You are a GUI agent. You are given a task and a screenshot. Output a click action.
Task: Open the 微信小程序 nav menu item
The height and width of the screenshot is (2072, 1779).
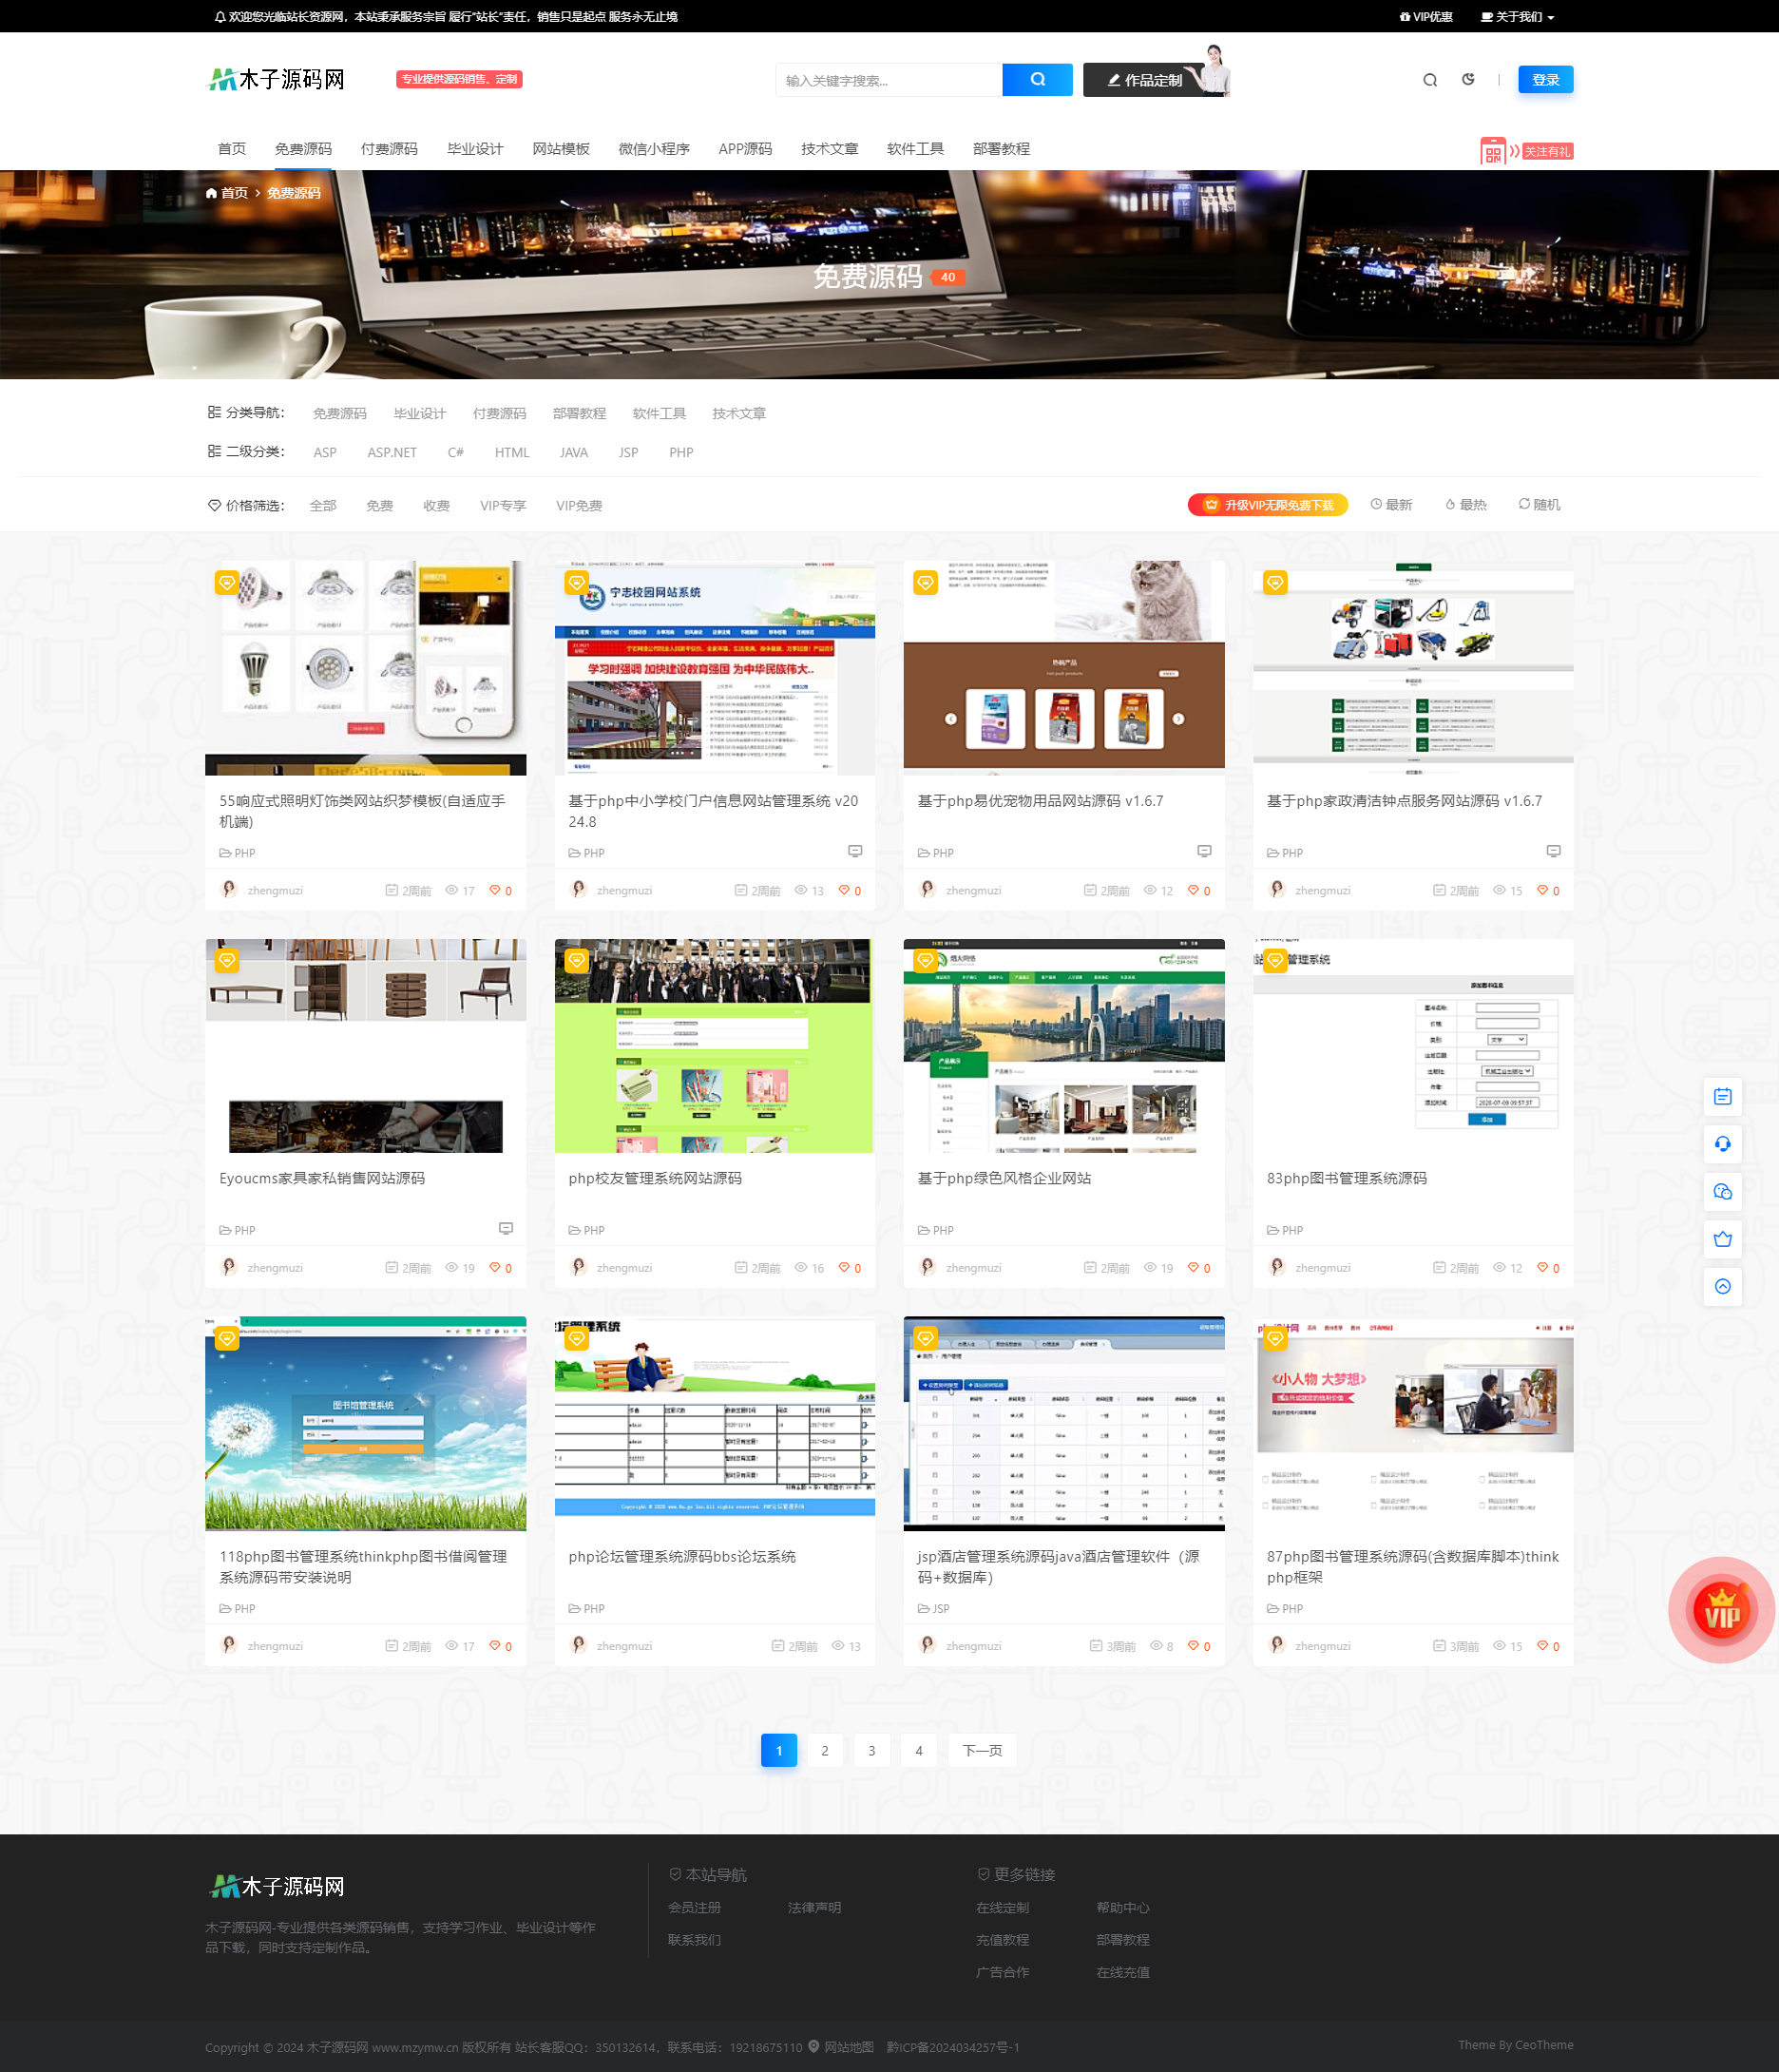[654, 149]
